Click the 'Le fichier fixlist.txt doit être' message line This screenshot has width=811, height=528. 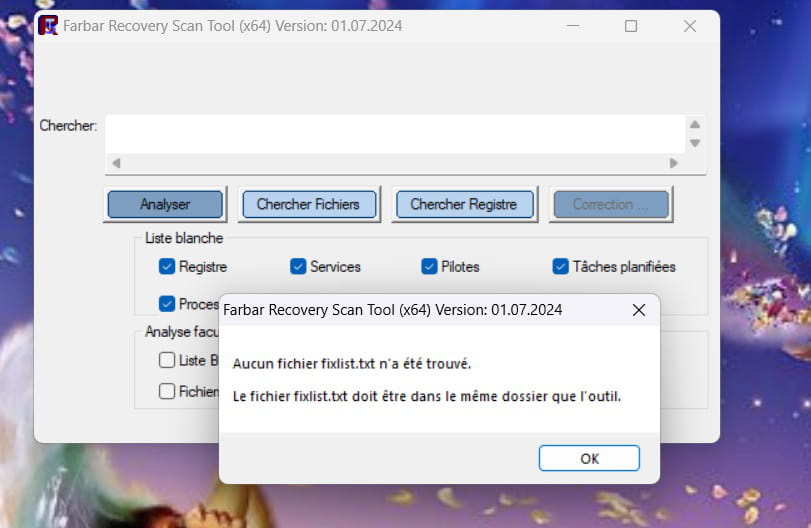[427, 396]
